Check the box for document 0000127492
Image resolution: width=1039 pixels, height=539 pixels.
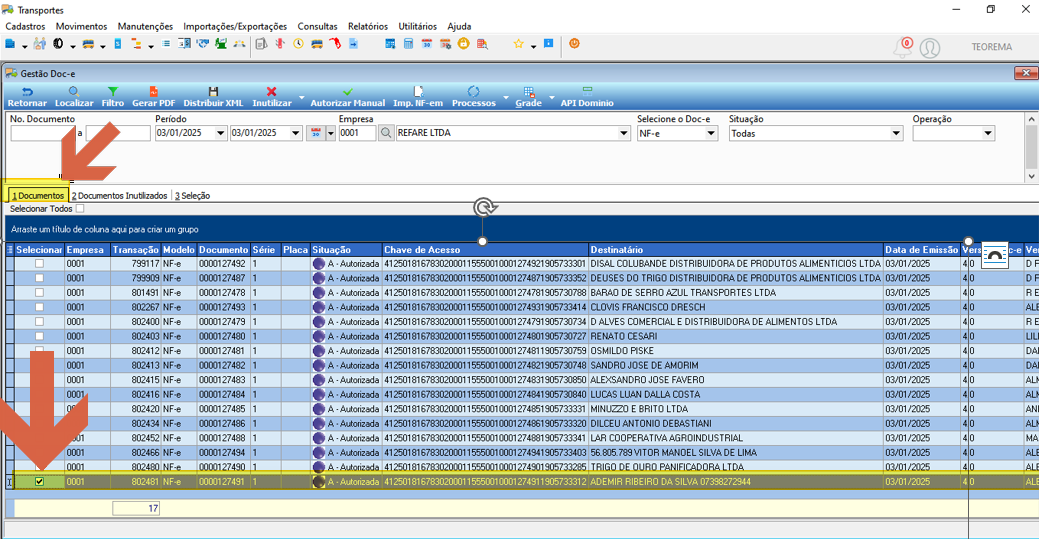pos(40,264)
